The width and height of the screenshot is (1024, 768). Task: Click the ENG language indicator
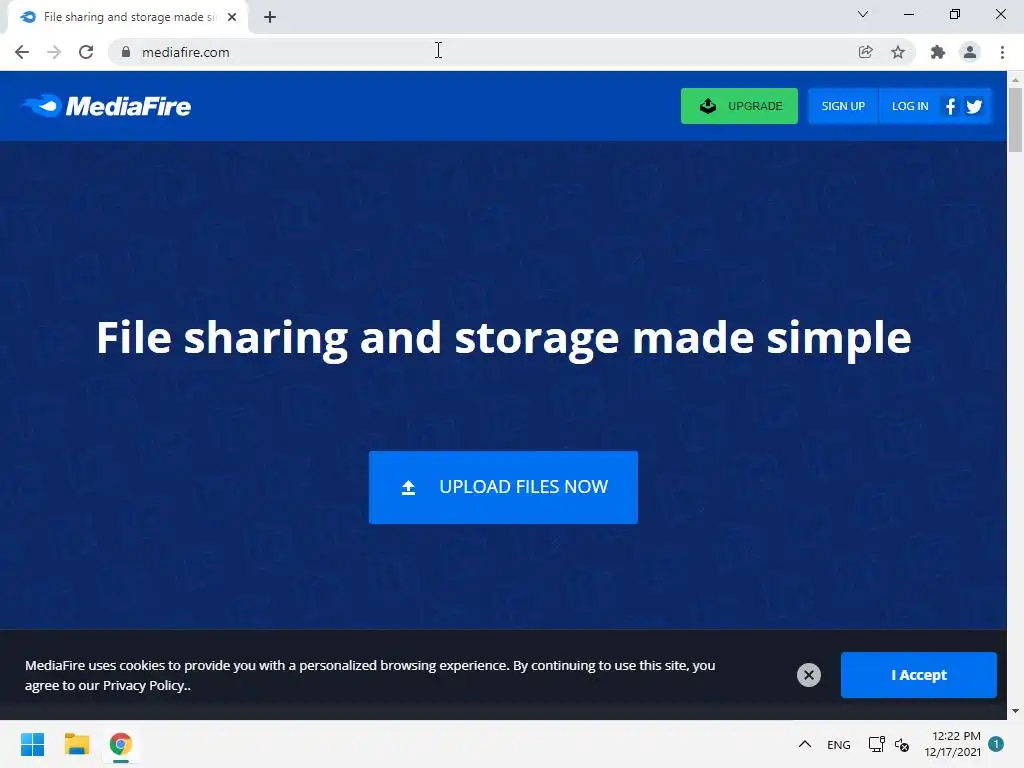(x=839, y=744)
